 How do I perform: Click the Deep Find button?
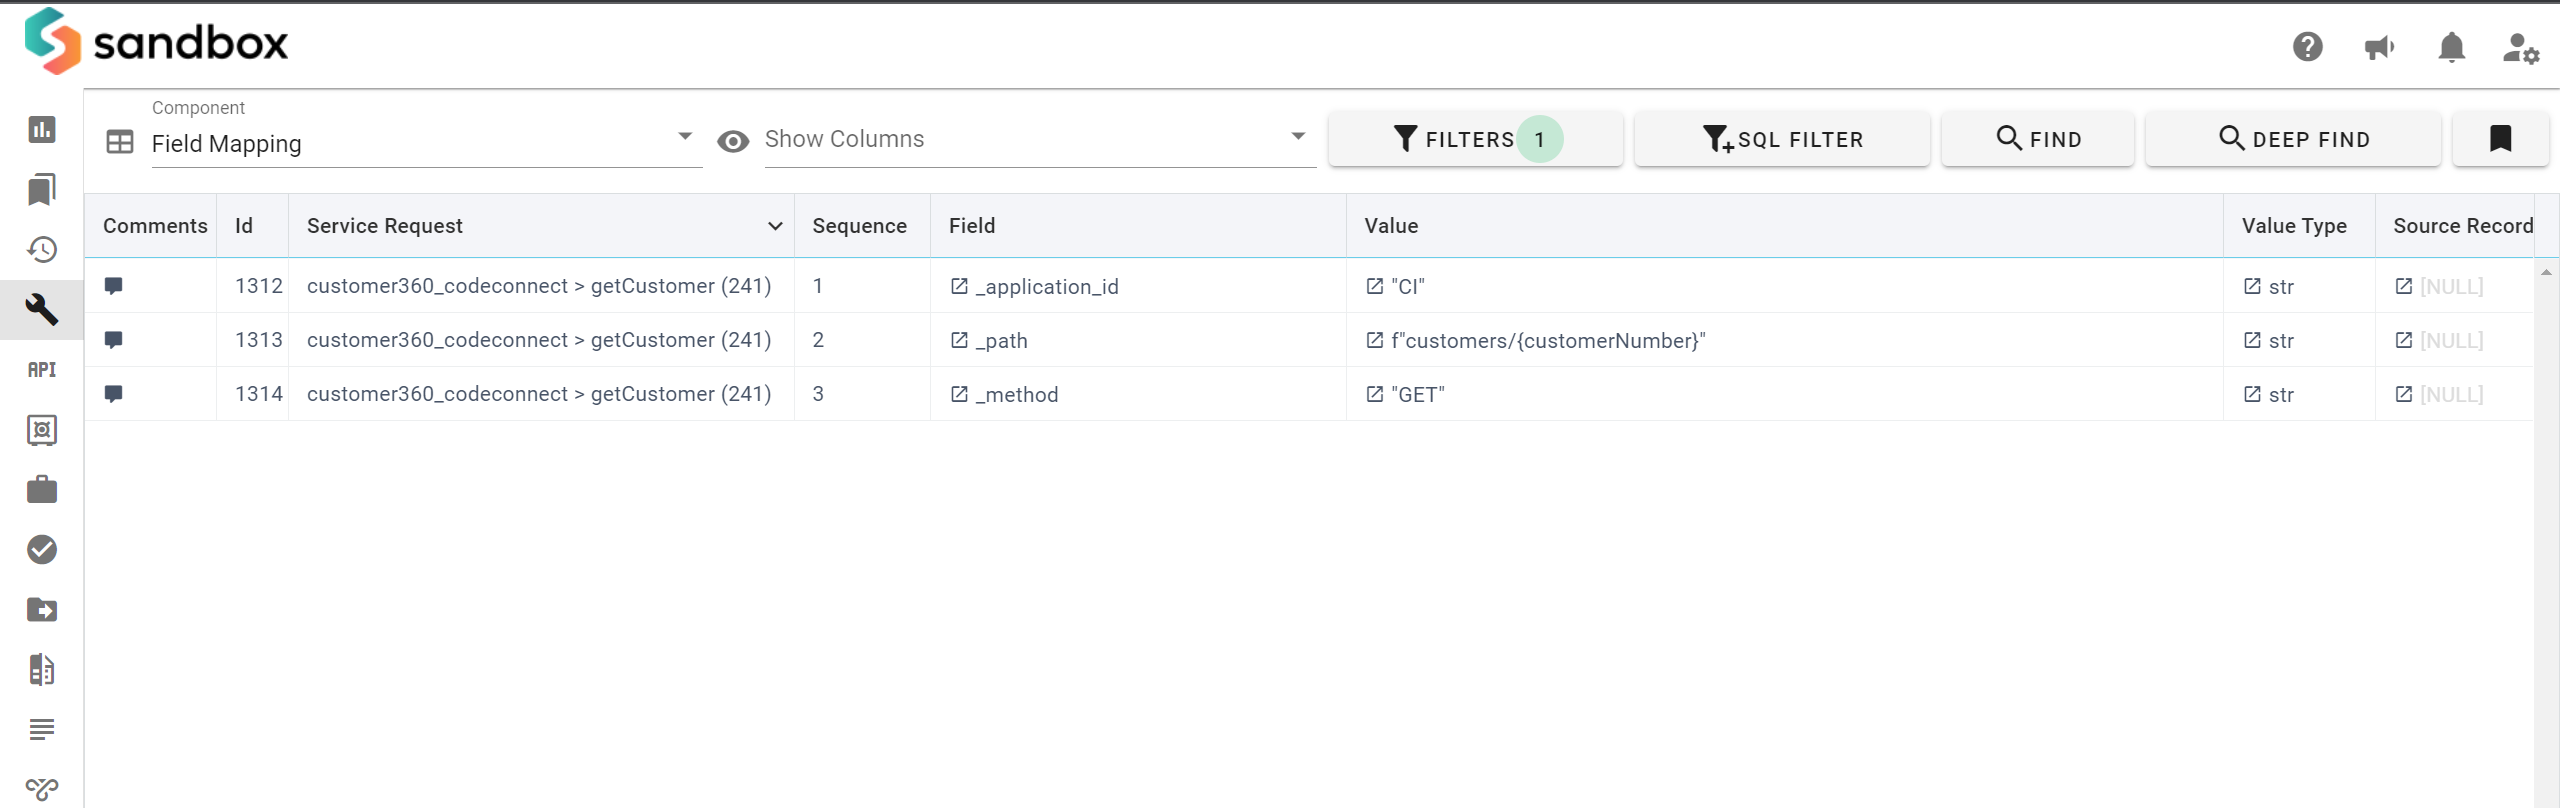(2293, 139)
